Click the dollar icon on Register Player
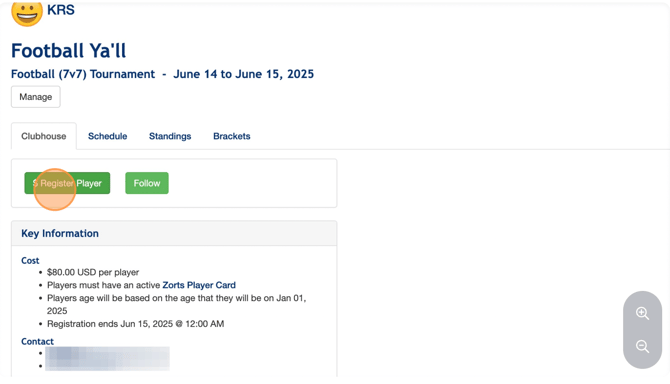The width and height of the screenshot is (670, 384). [x=35, y=183]
